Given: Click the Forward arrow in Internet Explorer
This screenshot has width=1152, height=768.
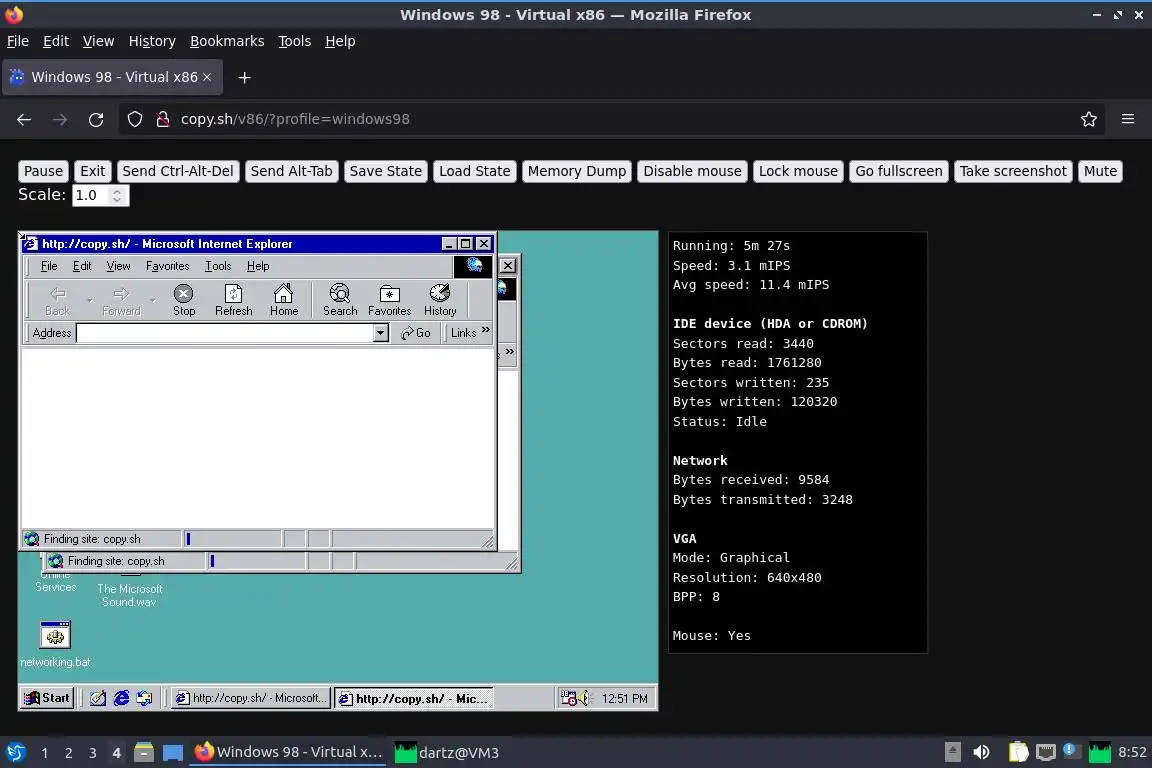Looking at the screenshot, I should [x=121, y=301].
